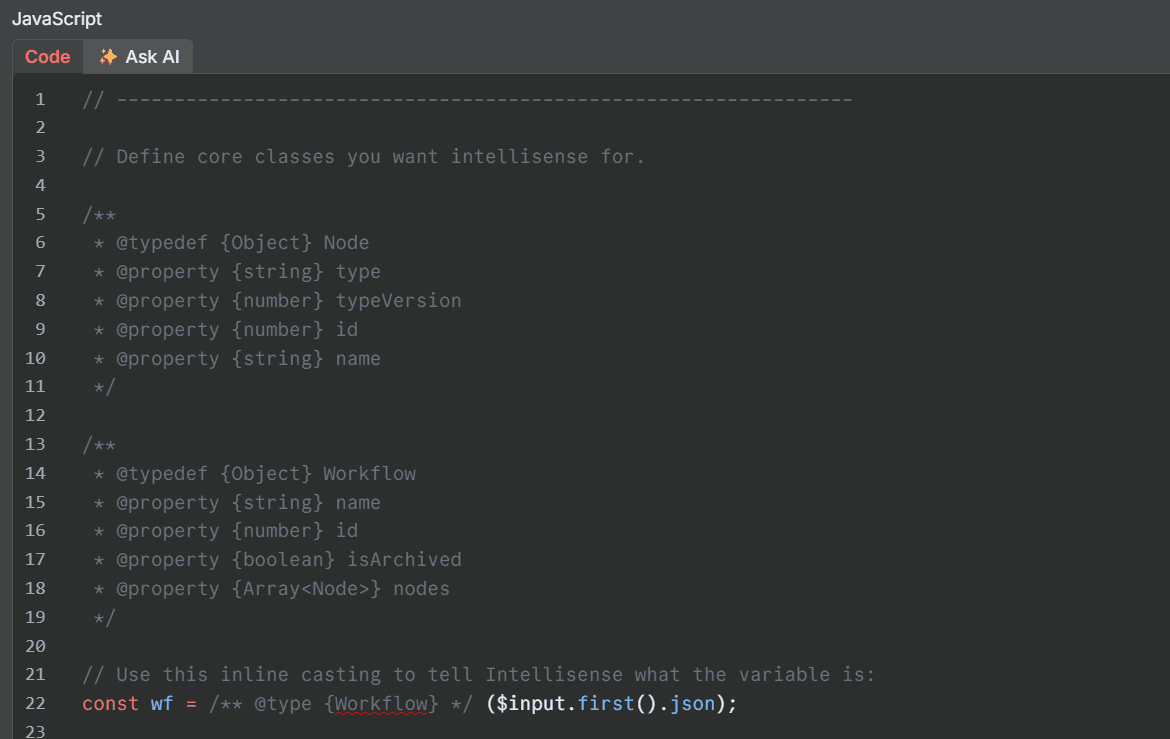Image resolution: width=1170 pixels, height=739 pixels.
Task: Click the sparkle icon beside Ask AI
Action: pos(108,57)
